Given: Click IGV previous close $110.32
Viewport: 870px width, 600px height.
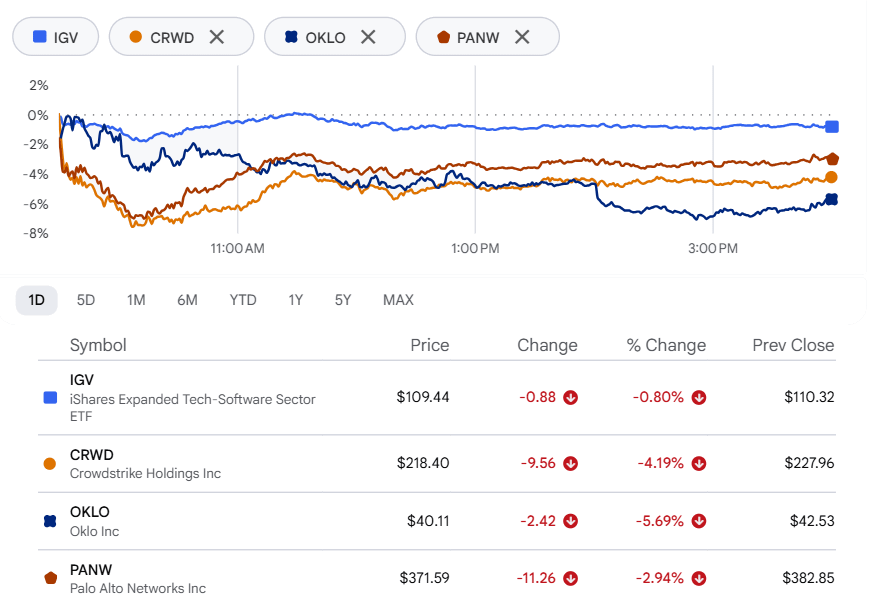Looking at the screenshot, I should 809,397.
